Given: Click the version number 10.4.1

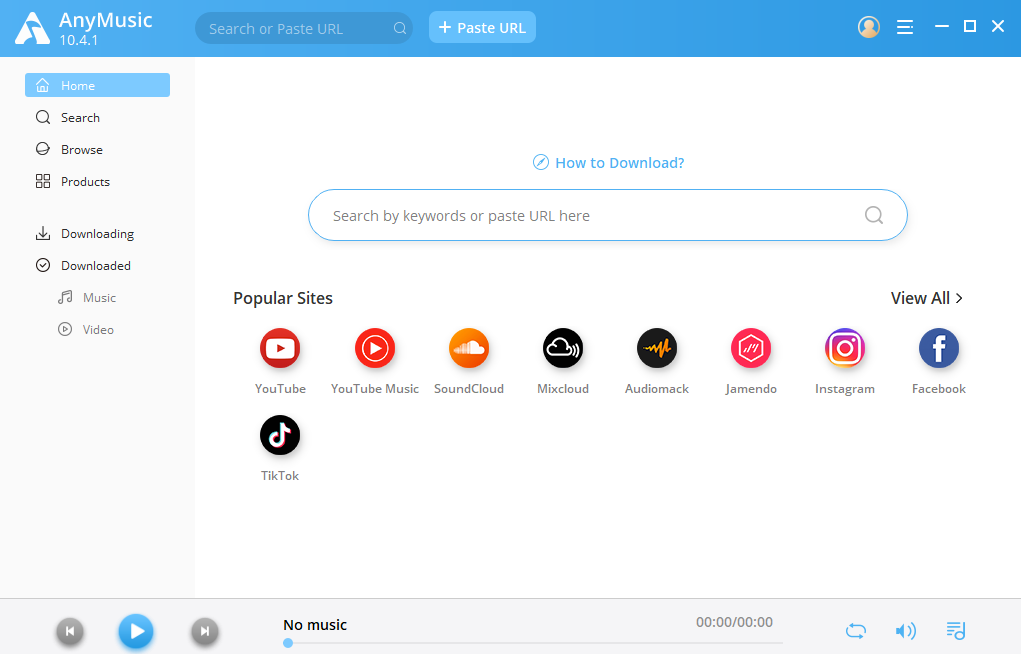Looking at the screenshot, I should [78, 40].
